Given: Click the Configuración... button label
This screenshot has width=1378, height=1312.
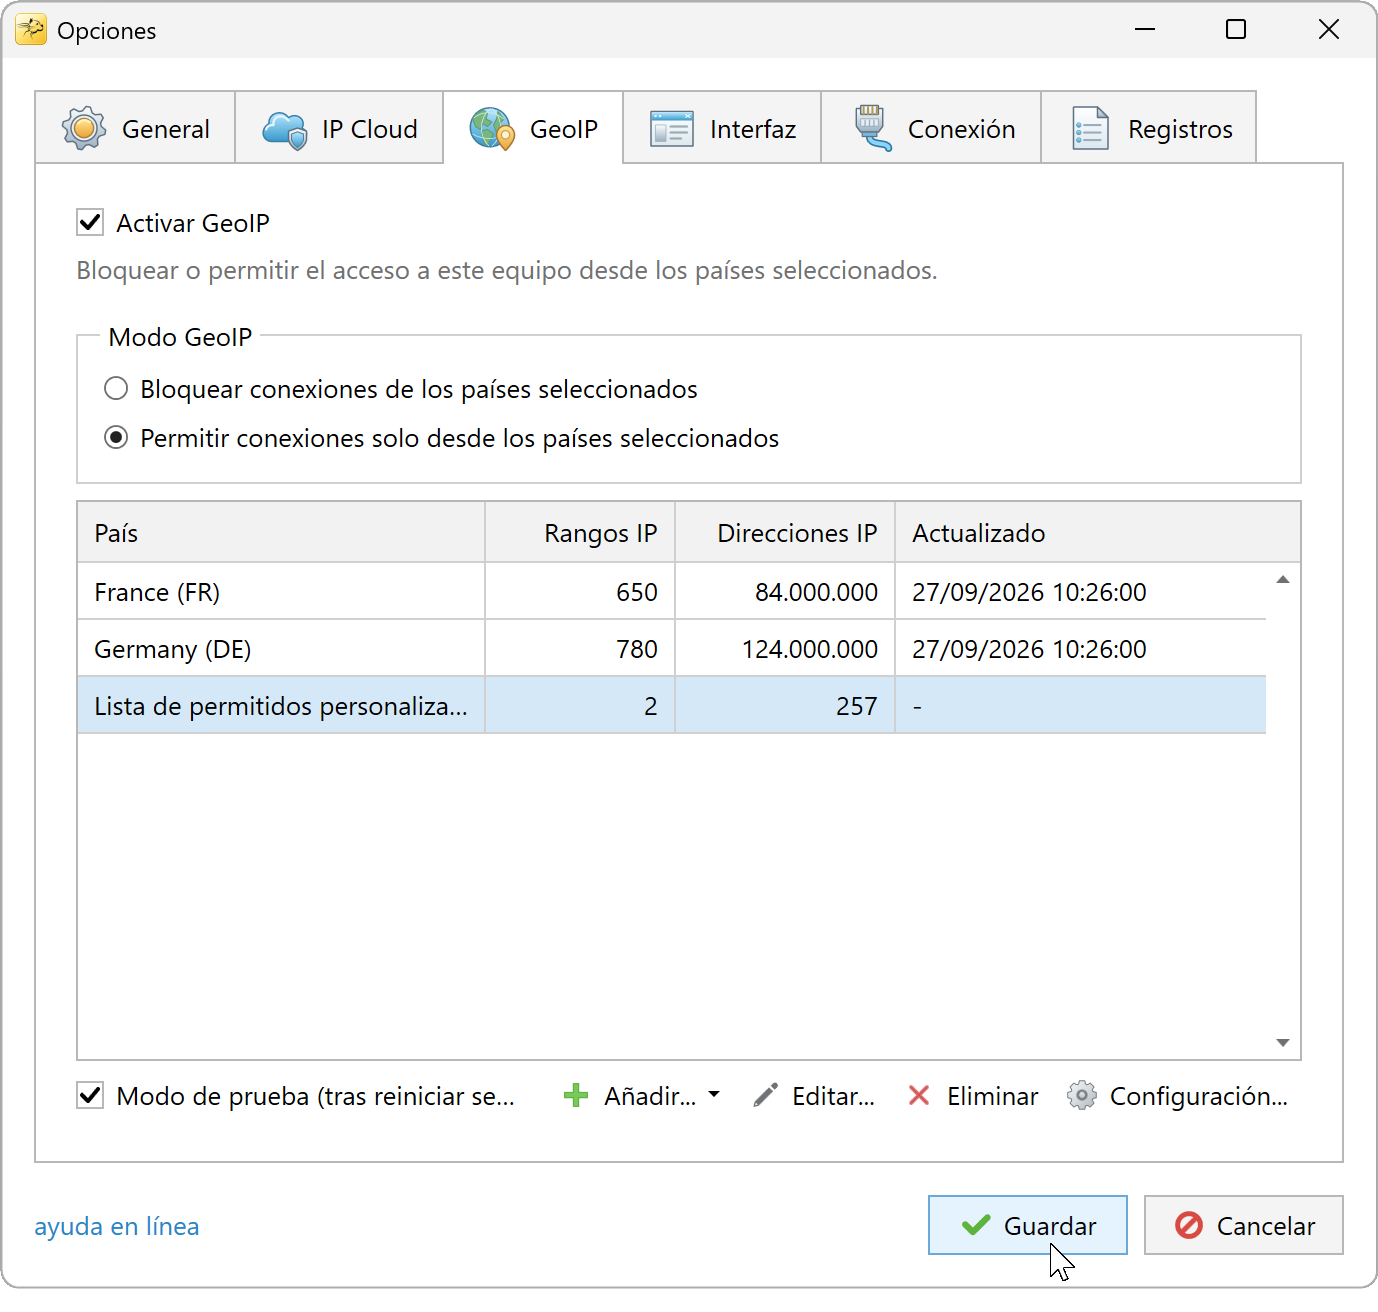Looking at the screenshot, I should coord(1198,1096).
